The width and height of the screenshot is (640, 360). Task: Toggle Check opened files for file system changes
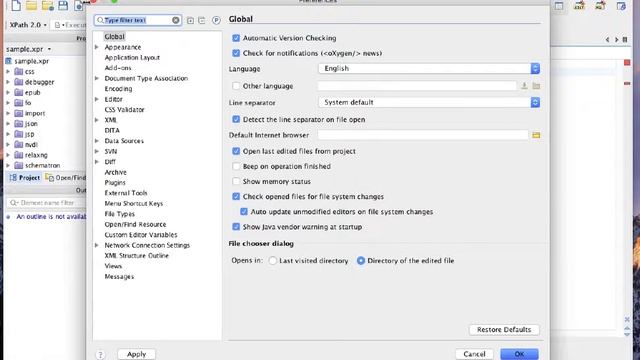[236, 196]
